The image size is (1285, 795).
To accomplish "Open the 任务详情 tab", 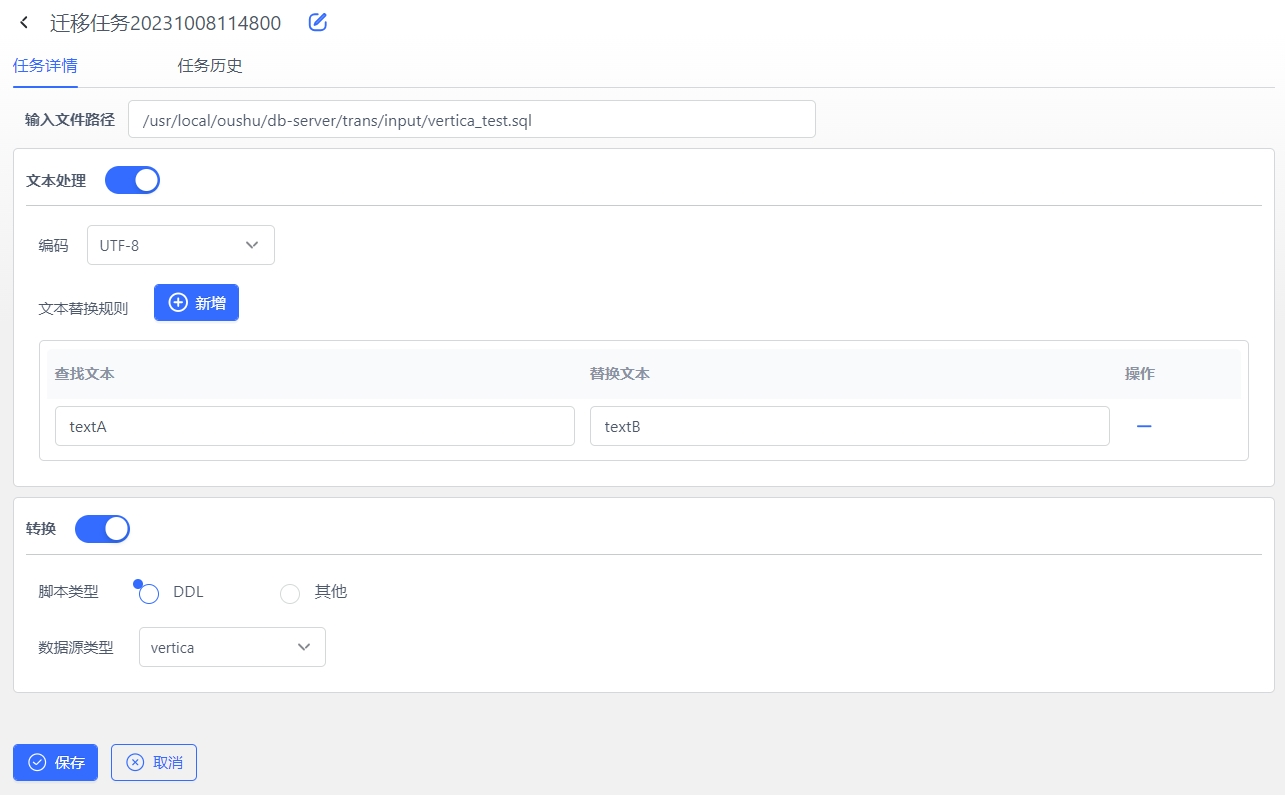I will (45, 66).
